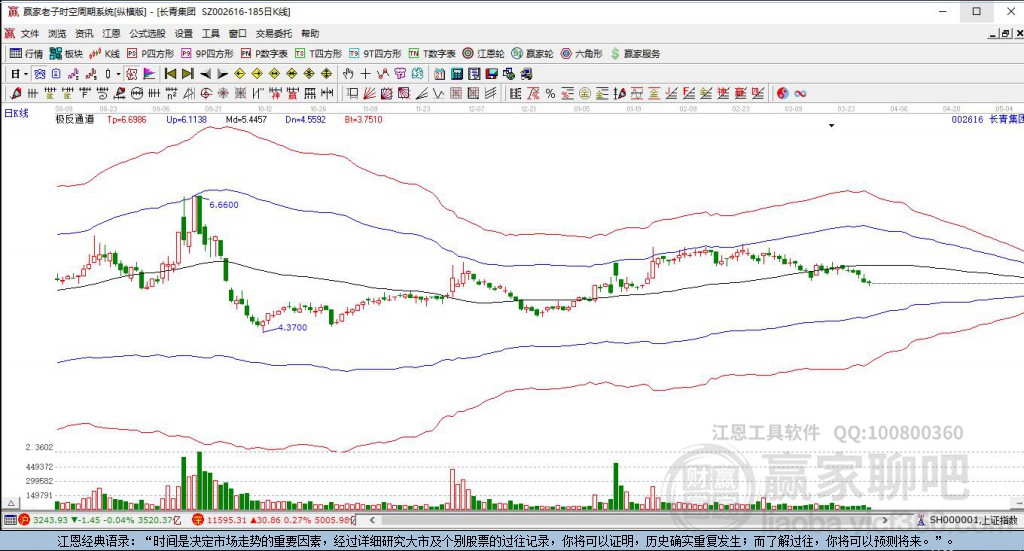The height and width of the screenshot is (551, 1024).
Task: Expand the triangle button above the status bar
Action: [10, 503]
